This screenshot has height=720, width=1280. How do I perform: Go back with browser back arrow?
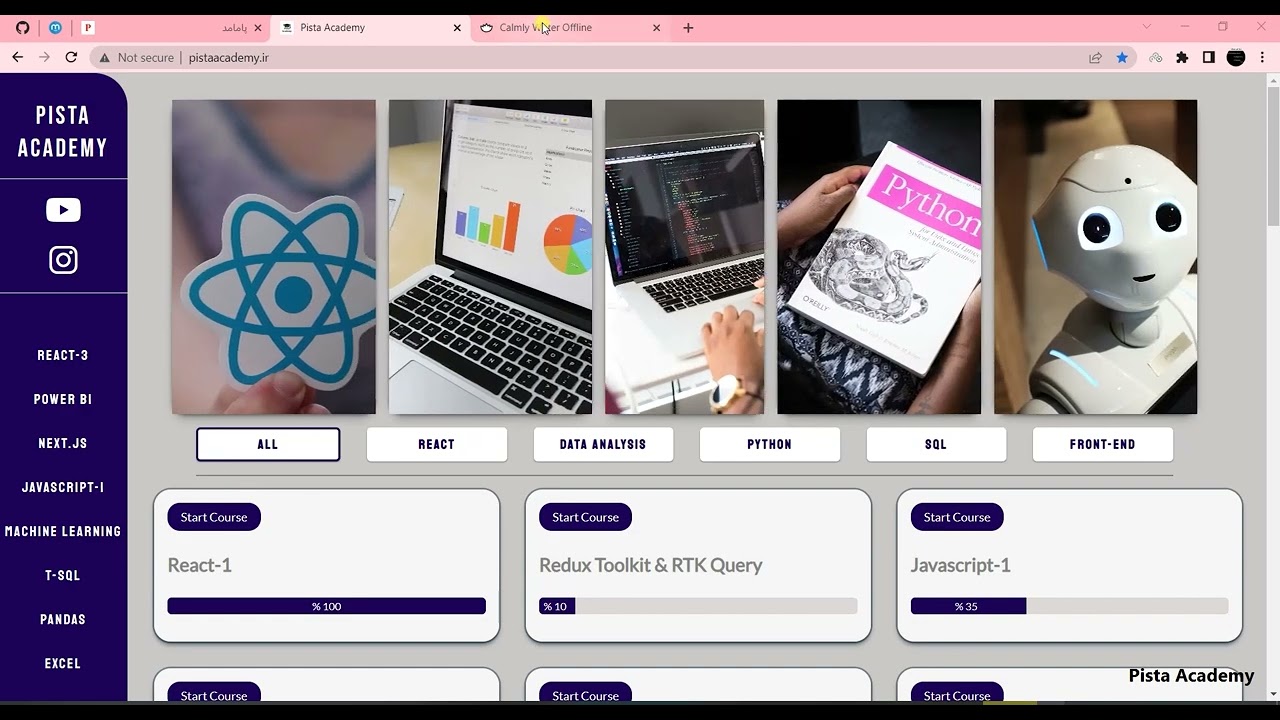[x=17, y=58]
